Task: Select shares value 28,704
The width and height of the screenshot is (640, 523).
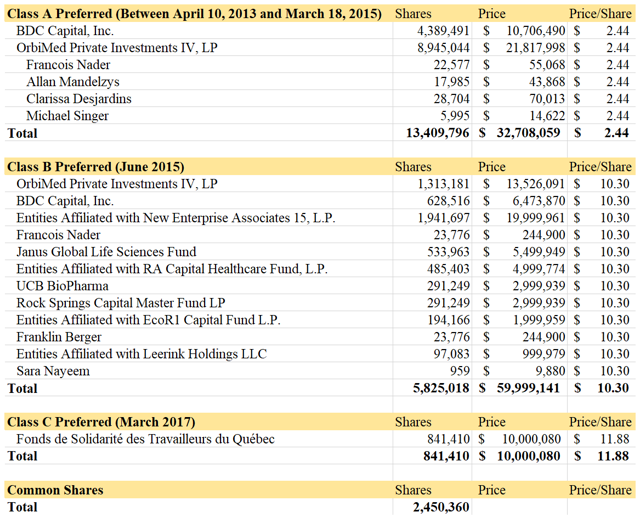Action: (x=451, y=99)
